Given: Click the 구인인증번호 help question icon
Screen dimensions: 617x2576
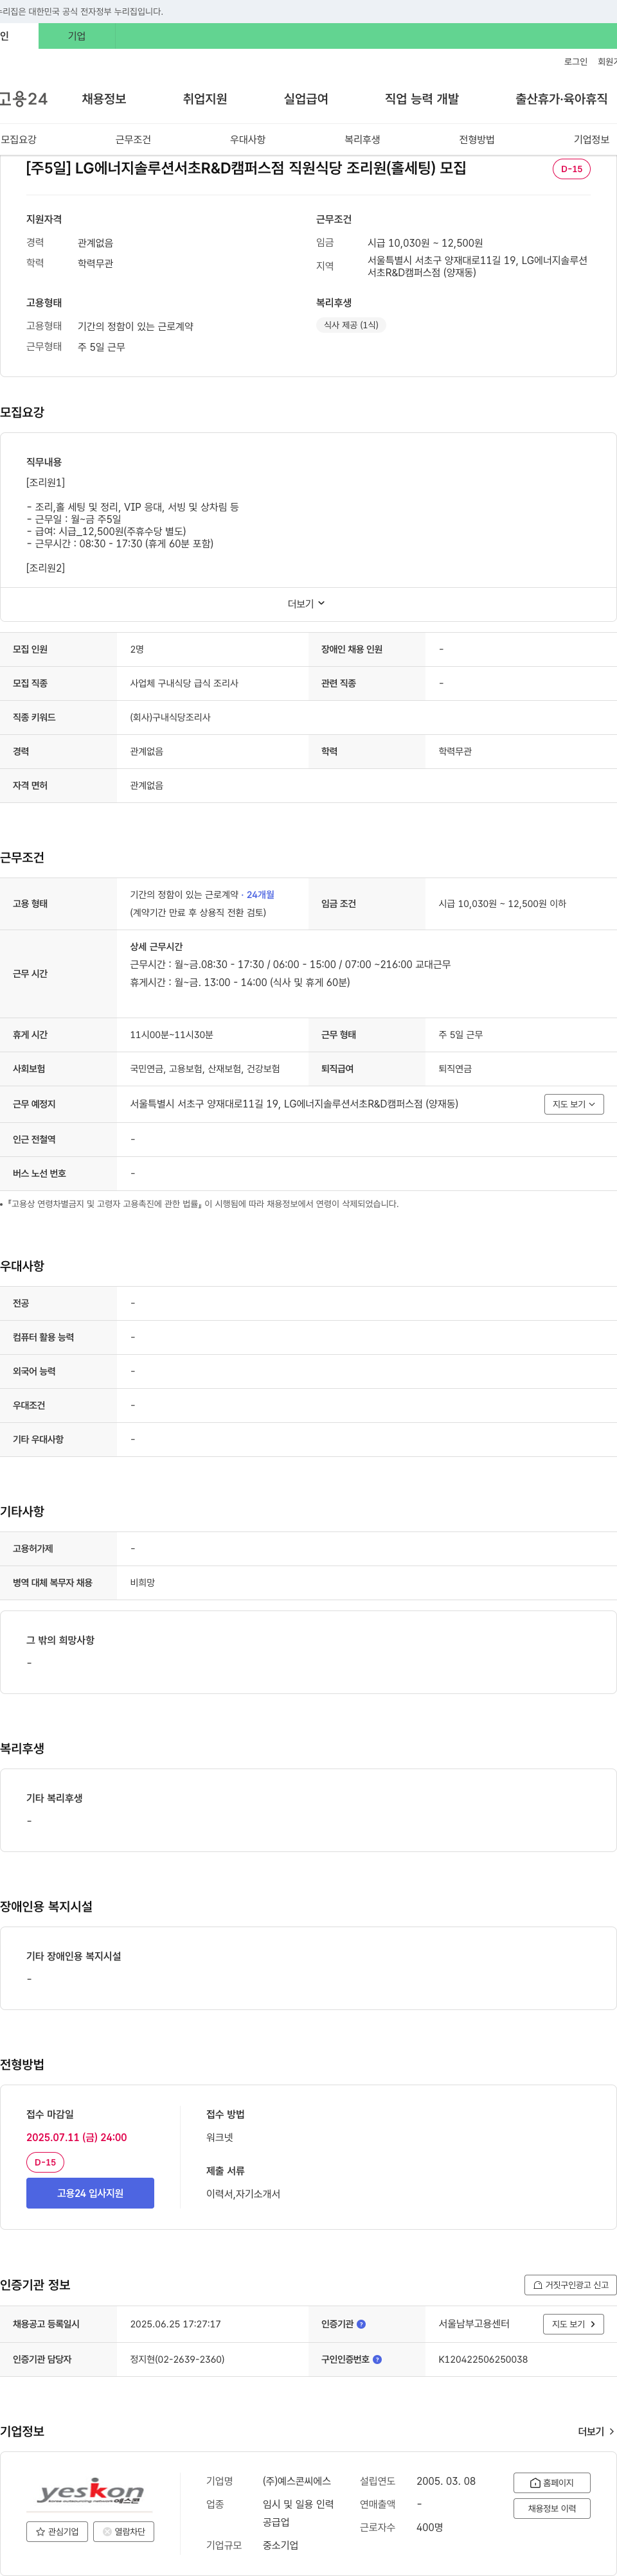Looking at the screenshot, I should pyautogui.click(x=377, y=2359).
